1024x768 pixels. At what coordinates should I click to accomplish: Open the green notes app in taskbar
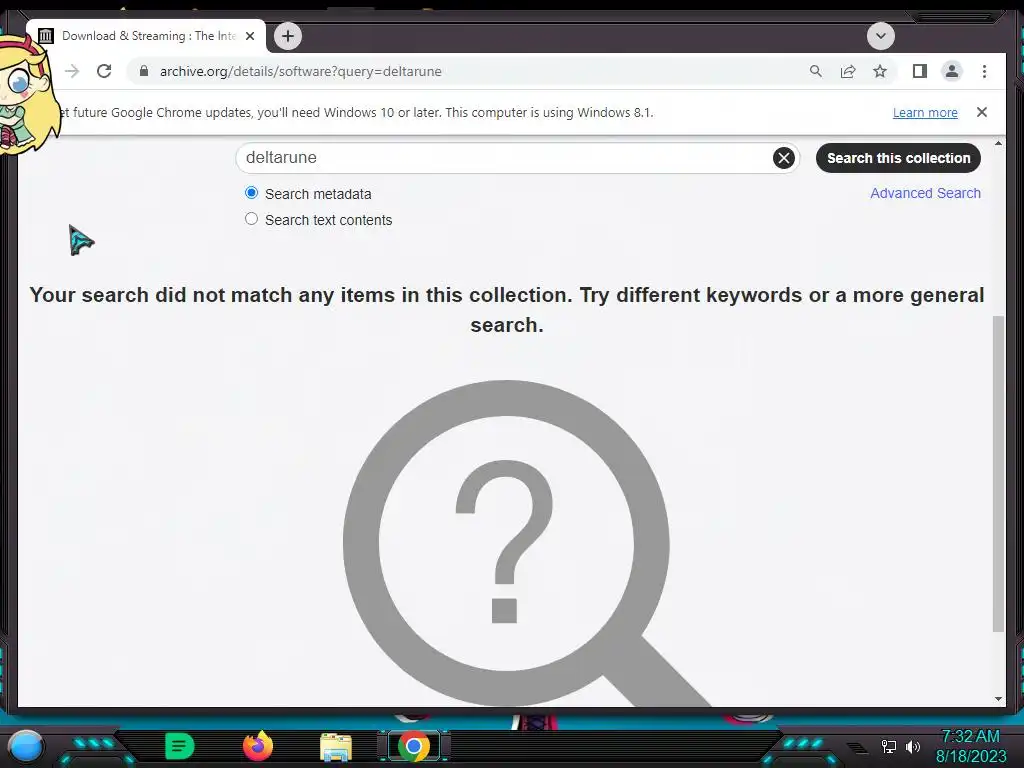coord(180,746)
